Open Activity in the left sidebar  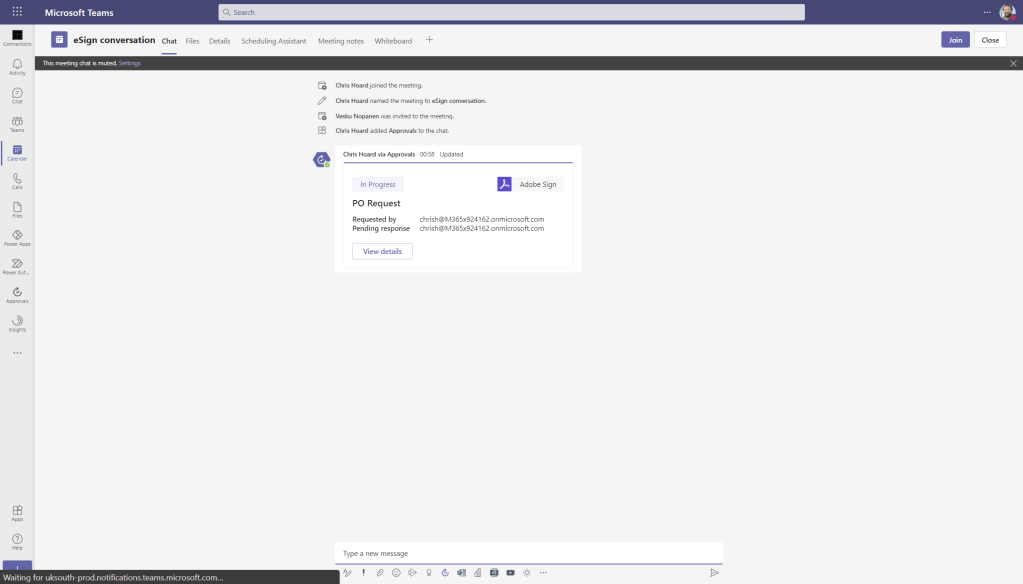[17, 67]
